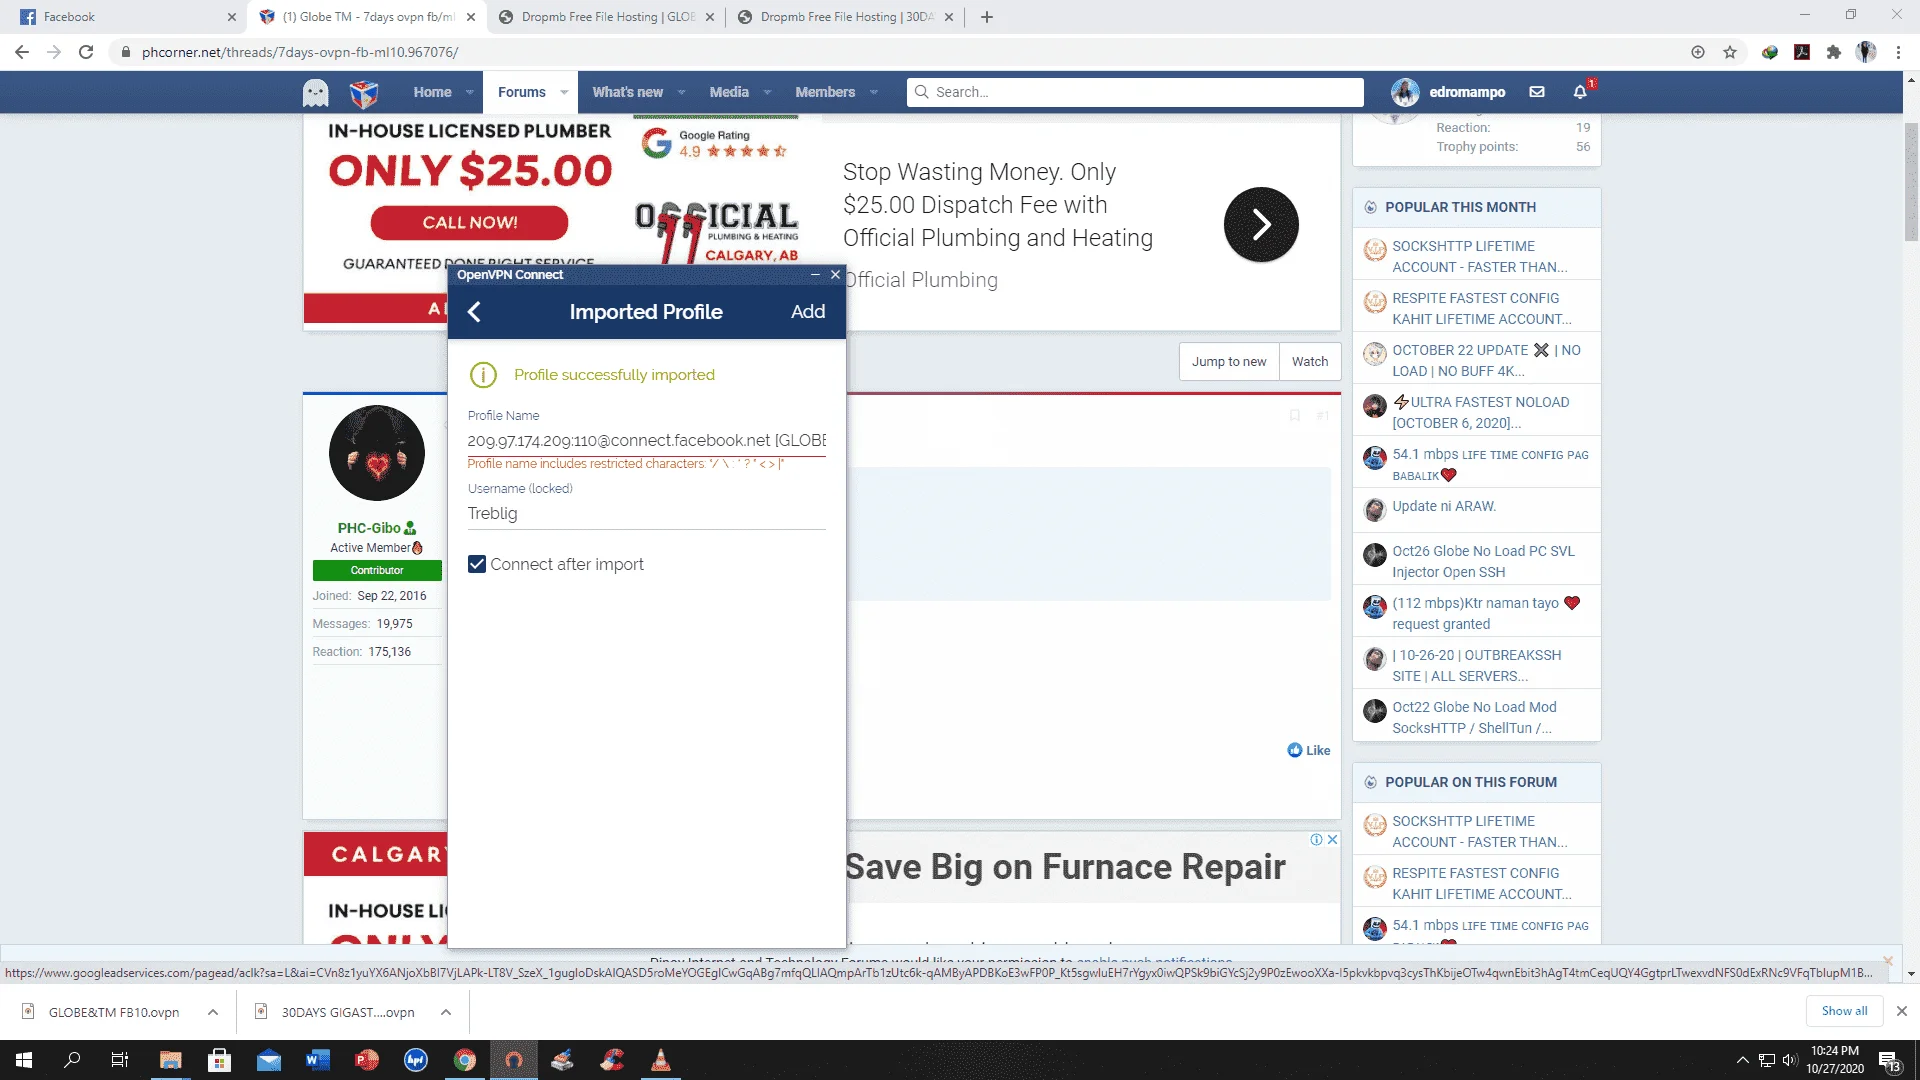Reload the current page

coord(86,52)
